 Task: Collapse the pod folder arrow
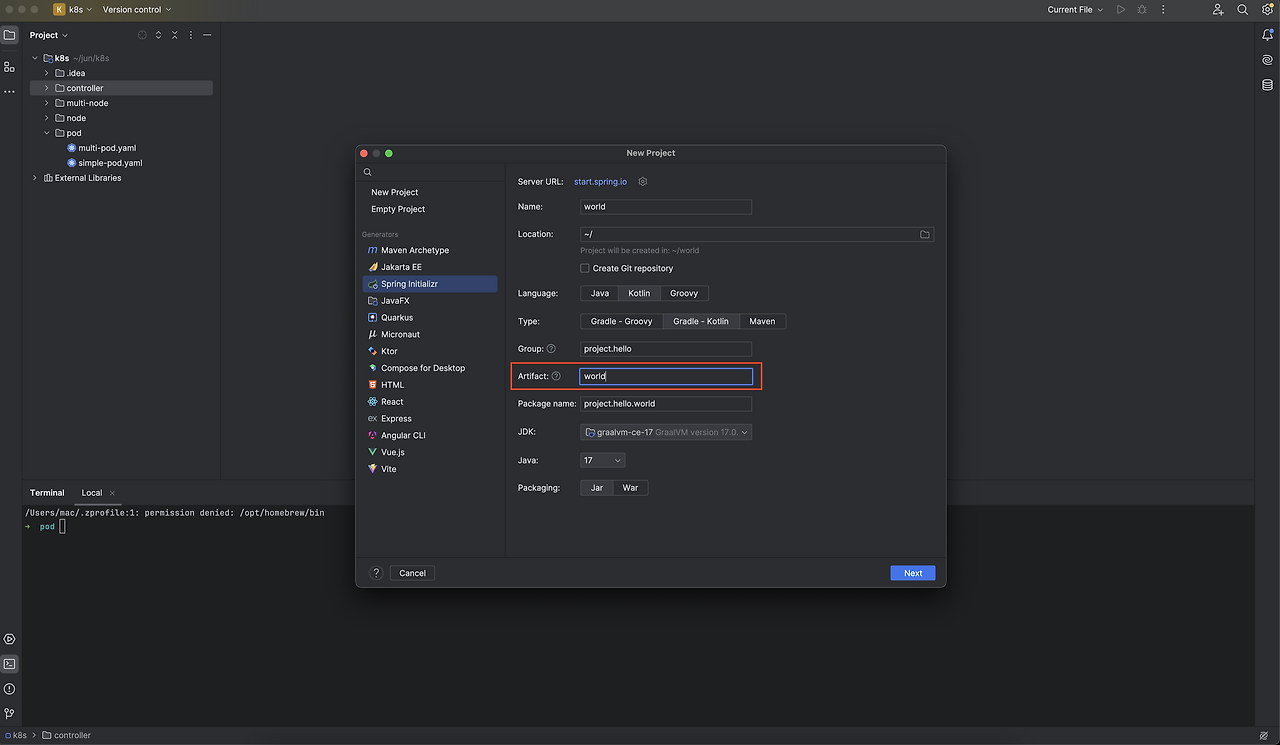[x=46, y=133]
